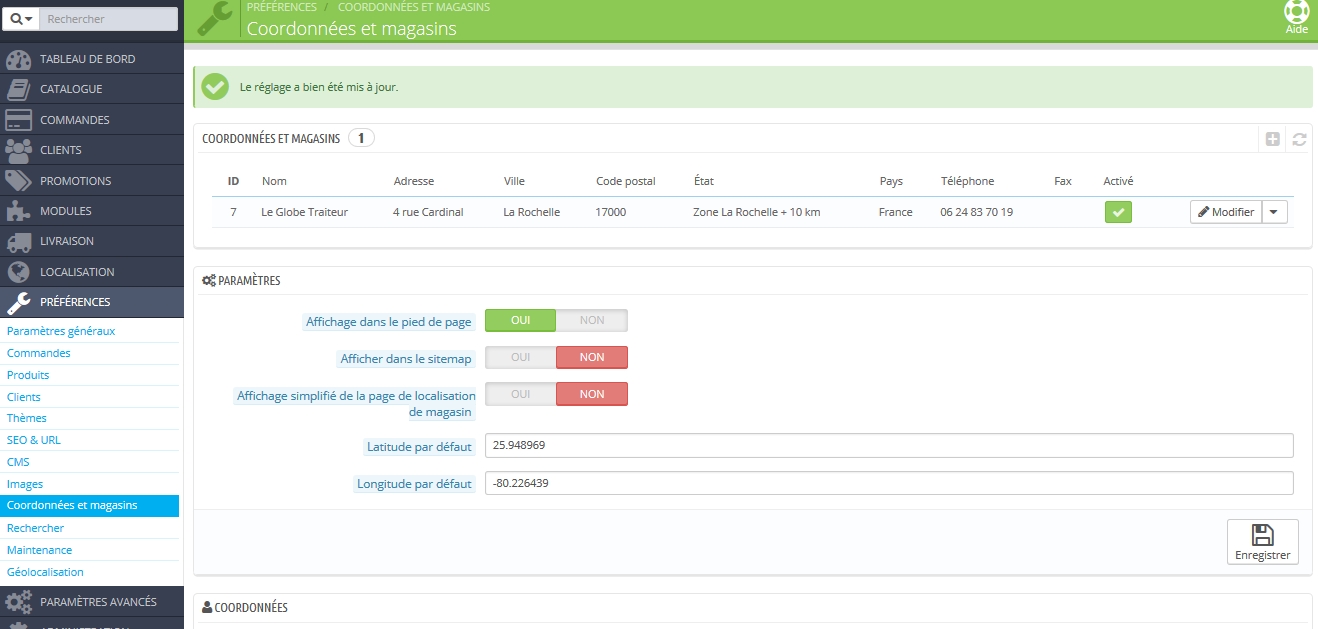1318x629 pixels.
Task: Click the Paramètres avancés gears icon
Action: tap(19, 602)
